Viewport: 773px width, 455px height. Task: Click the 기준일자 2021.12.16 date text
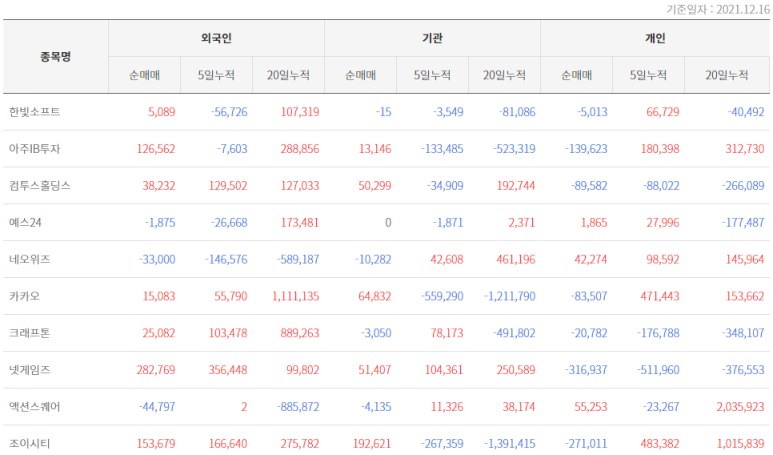[x=718, y=9]
